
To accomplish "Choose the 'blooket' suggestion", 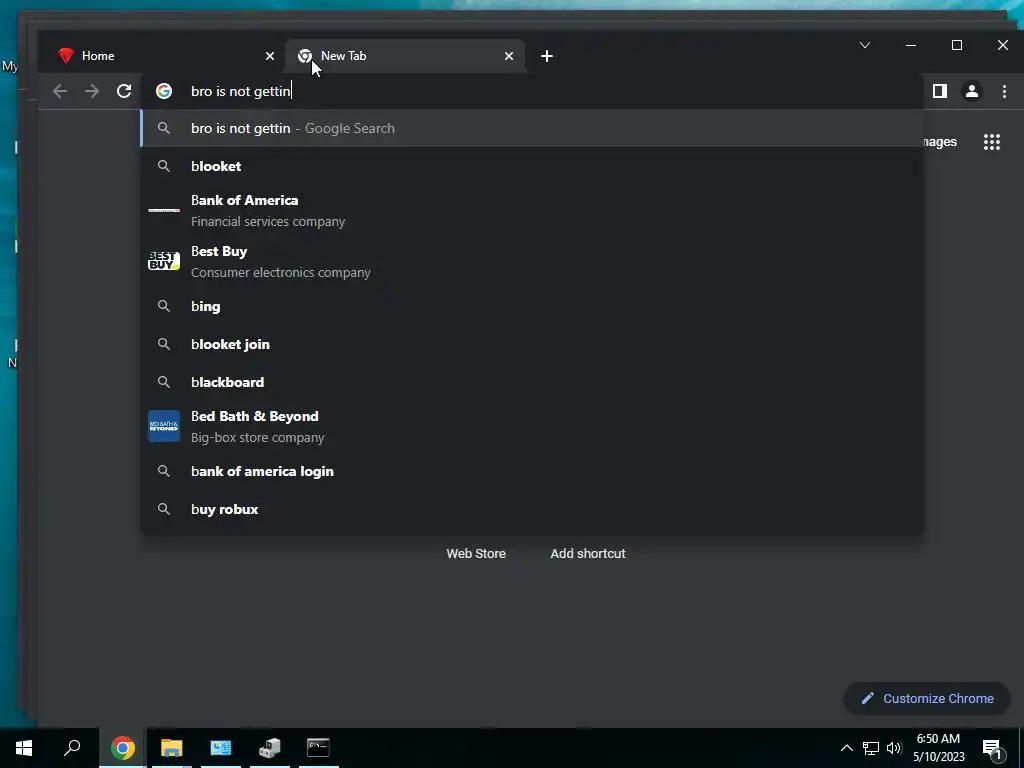I will tap(532, 166).
